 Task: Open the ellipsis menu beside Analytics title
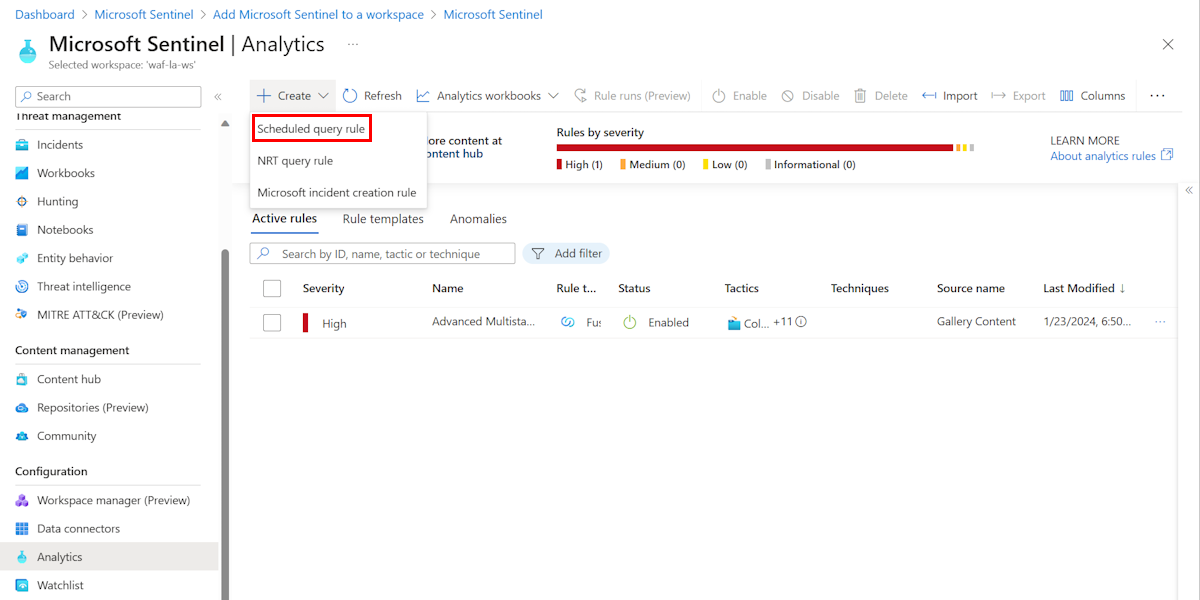(x=353, y=45)
